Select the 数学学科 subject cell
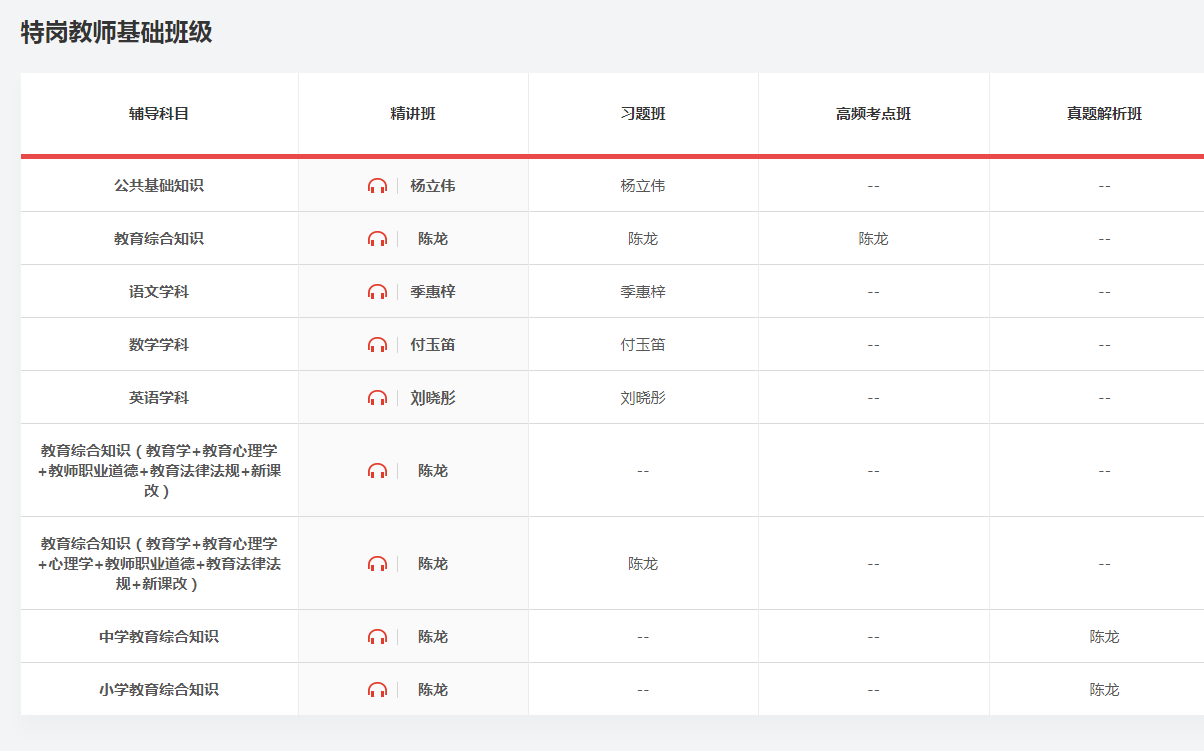Screen dimensions: 1204x751 pyautogui.click(x=159, y=345)
